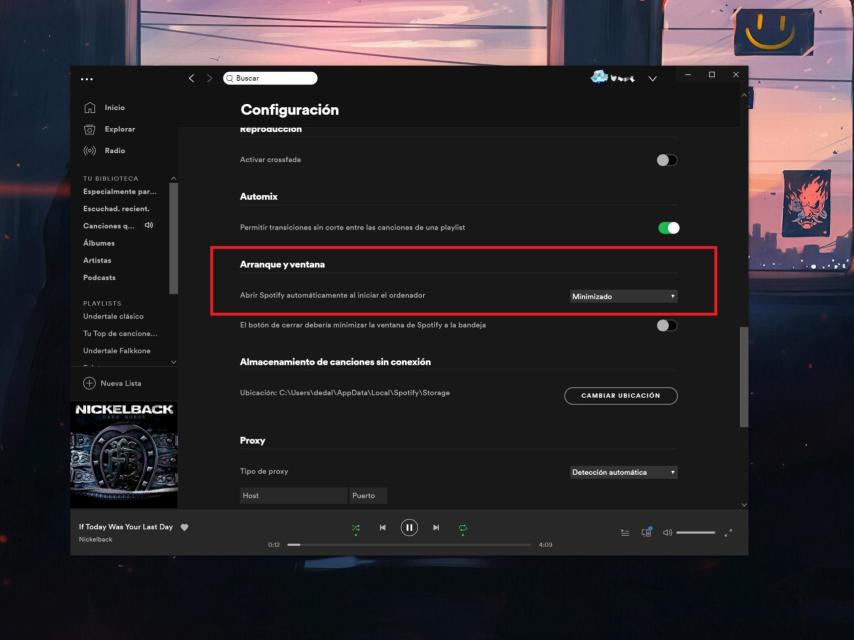The width and height of the screenshot is (854, 640).
Task: Pause the current song
Action: coord(409,527)
